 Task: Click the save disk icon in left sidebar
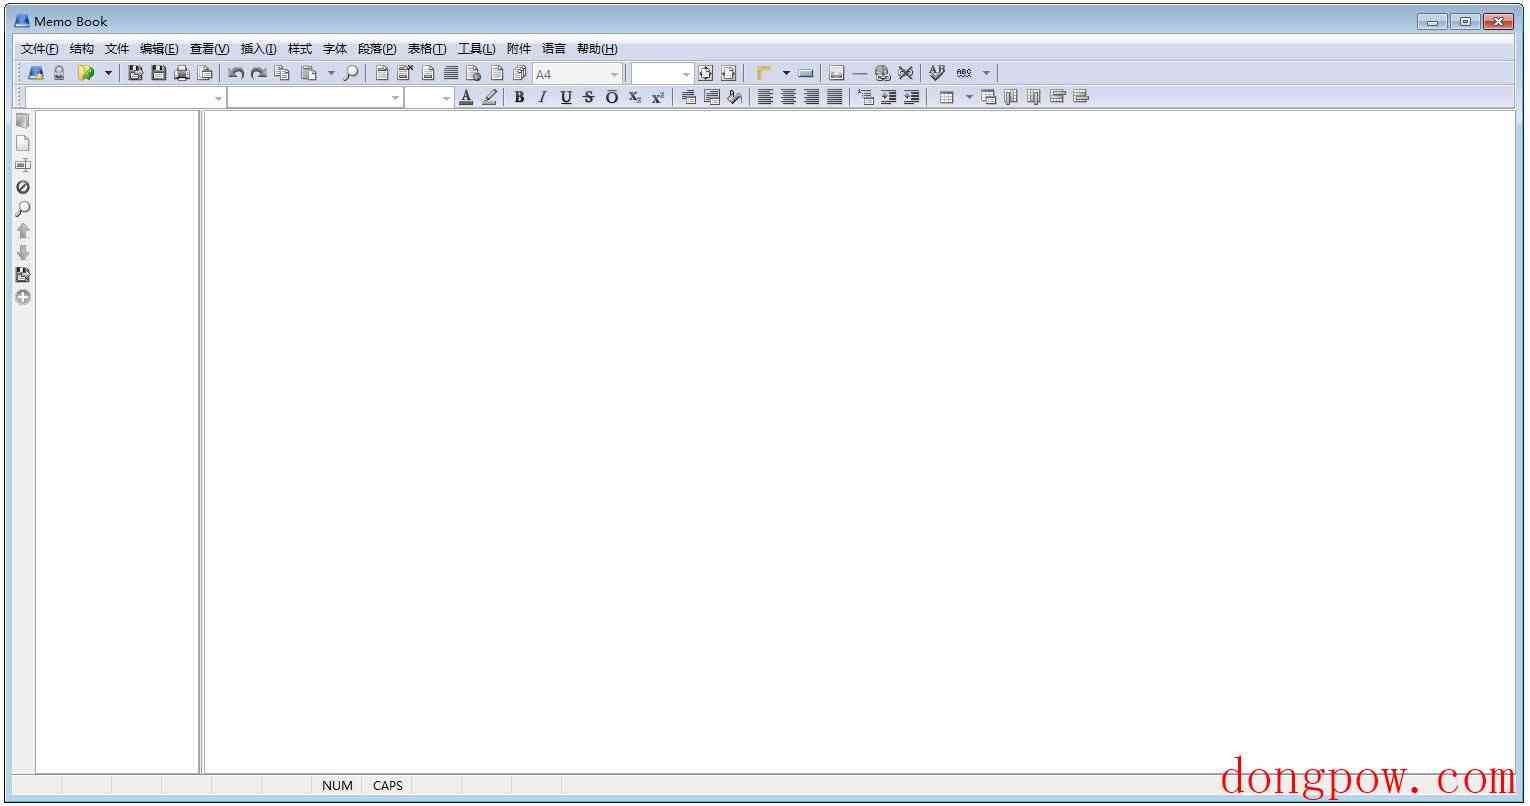tap(23, 275)
